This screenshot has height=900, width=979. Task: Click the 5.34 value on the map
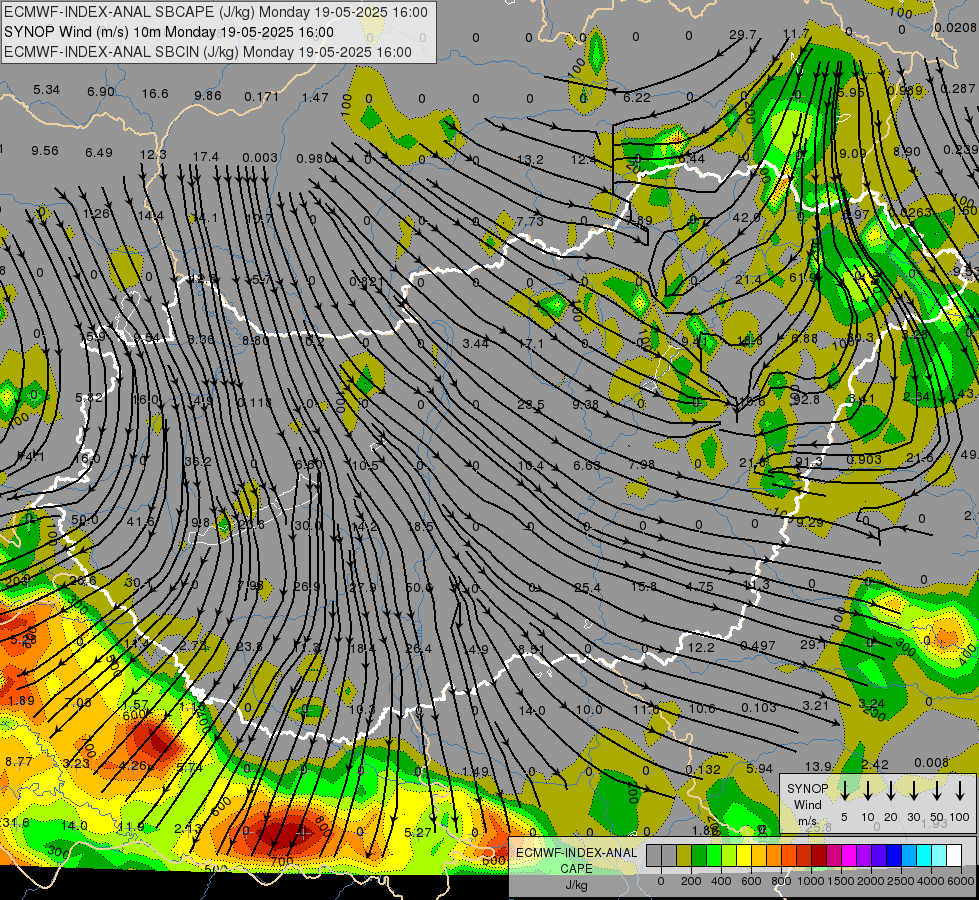46,90
